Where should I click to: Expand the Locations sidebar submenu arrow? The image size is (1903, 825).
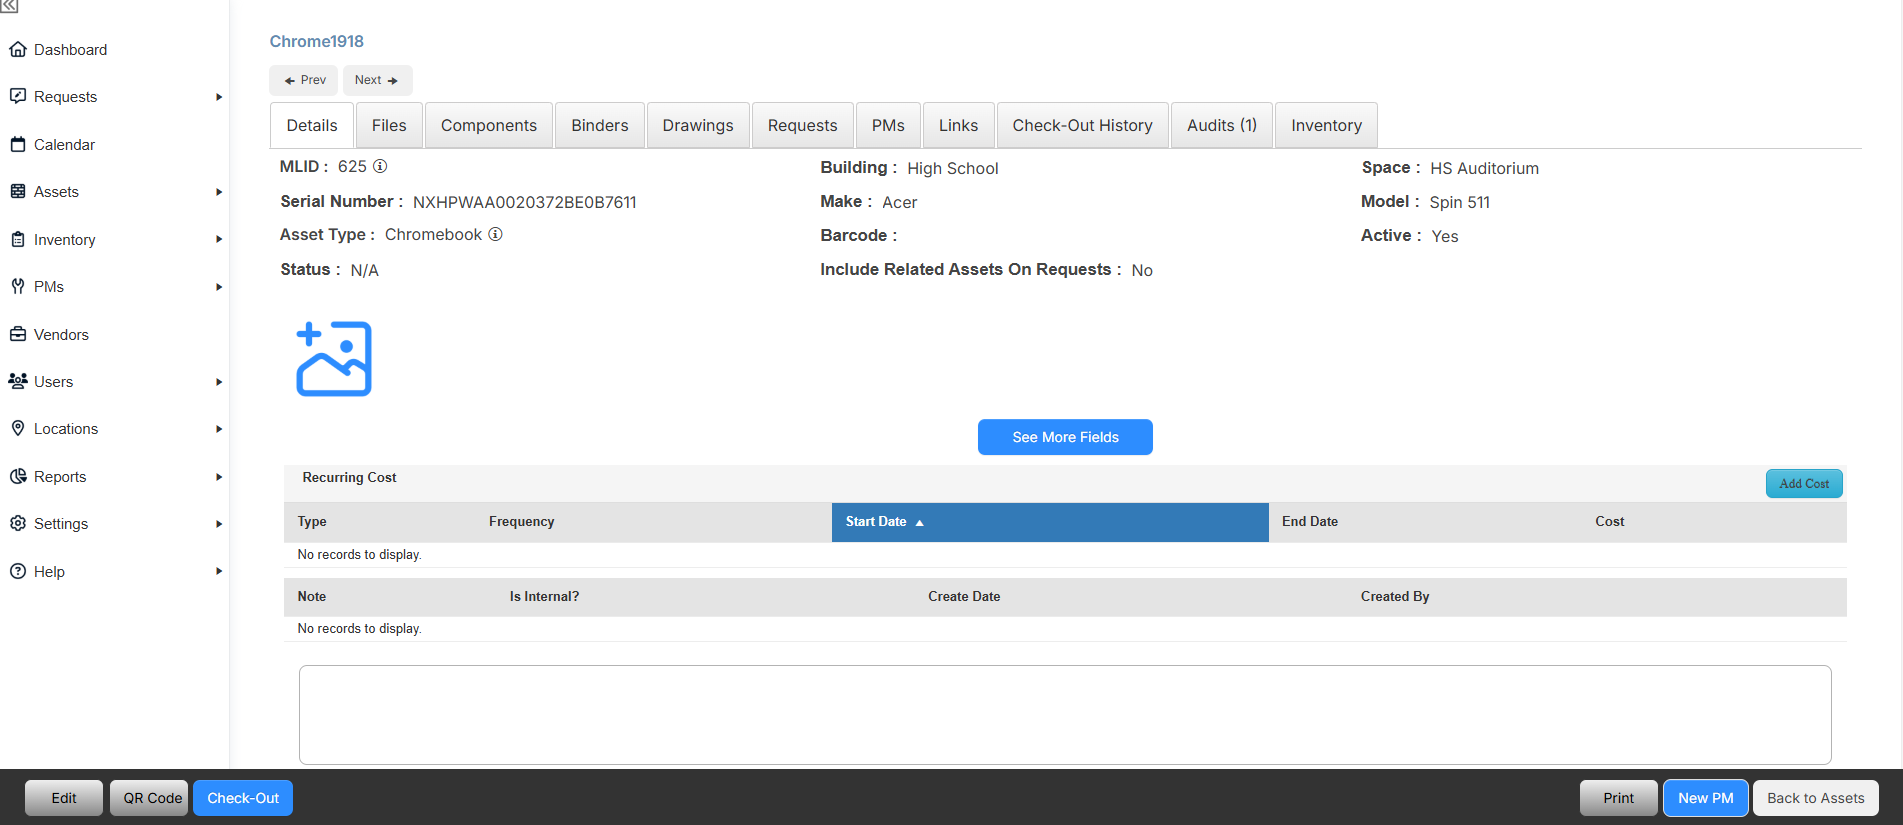click(219, 429)
